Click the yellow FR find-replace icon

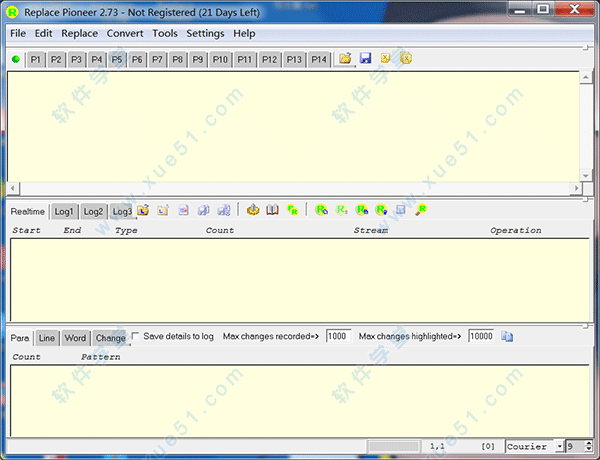click(292, 210)
